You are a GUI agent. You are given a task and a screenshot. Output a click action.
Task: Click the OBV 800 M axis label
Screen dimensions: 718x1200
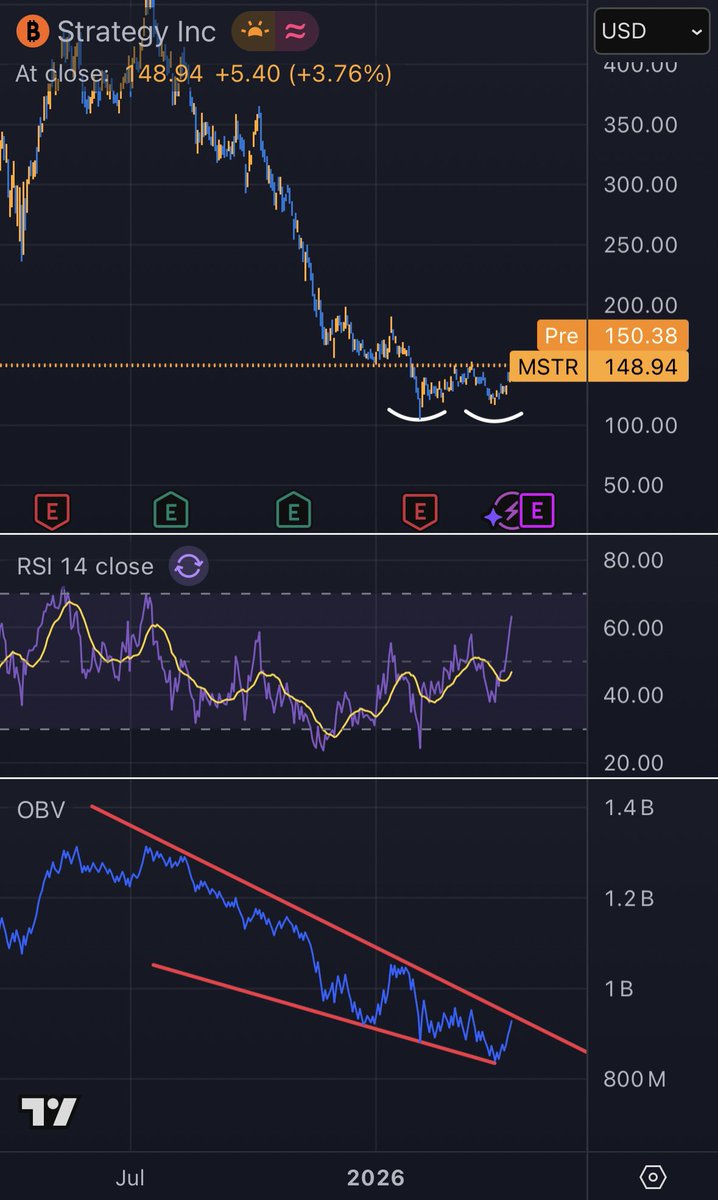click(636, 1080)
